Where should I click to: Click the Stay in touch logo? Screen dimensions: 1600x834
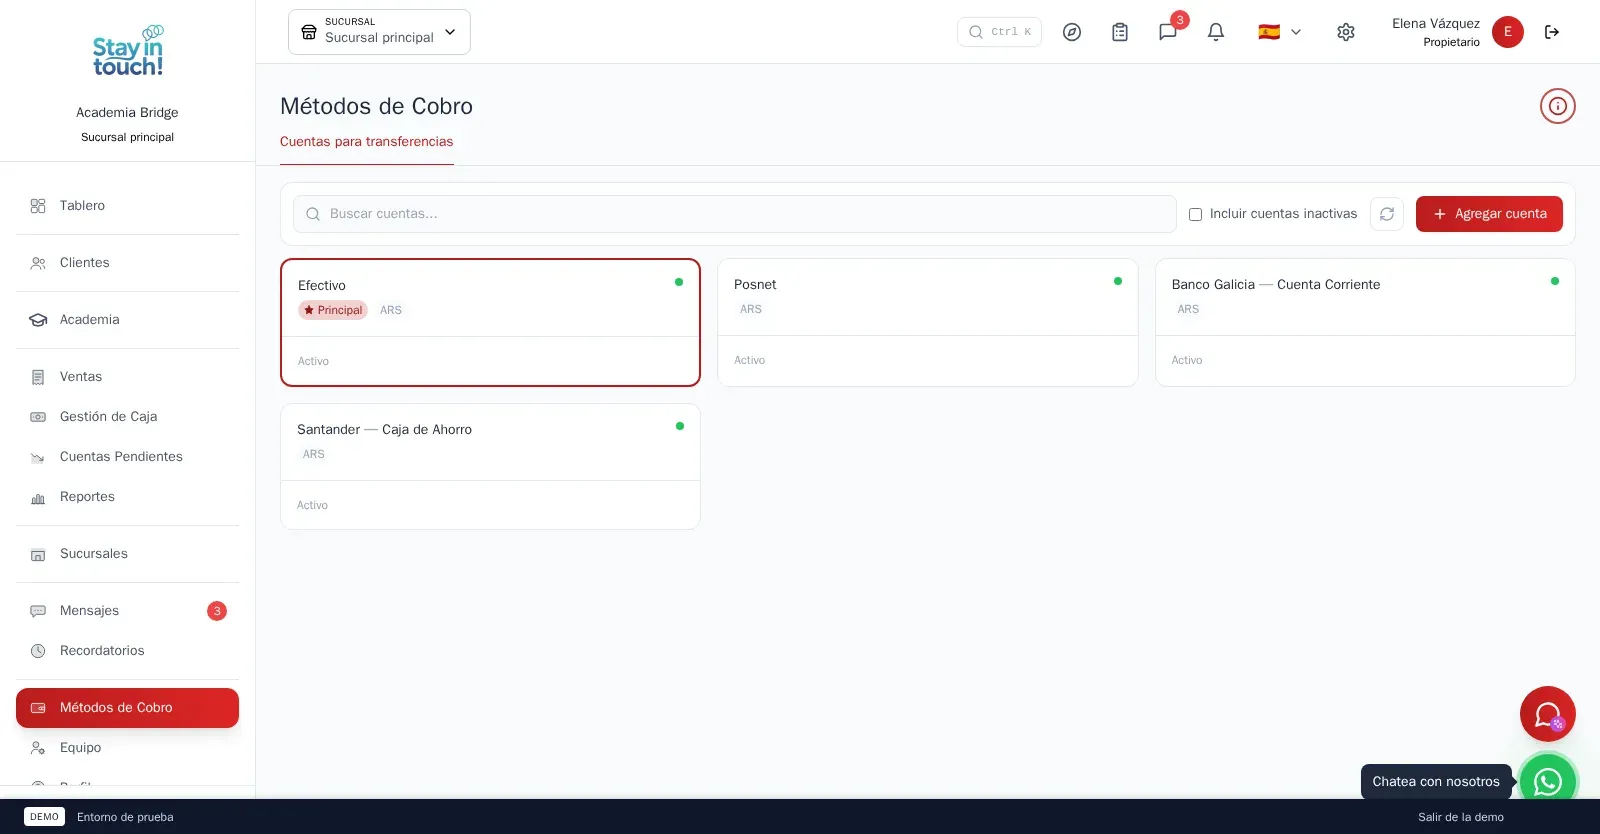coord(128,51)
